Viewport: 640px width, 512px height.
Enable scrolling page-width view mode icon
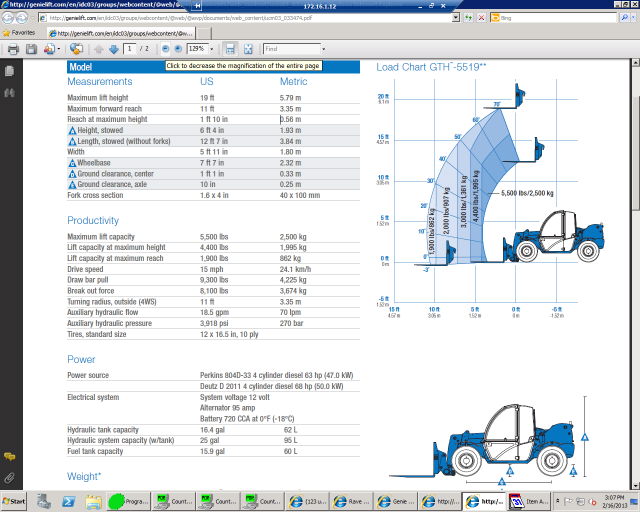[x=230, y=49]
